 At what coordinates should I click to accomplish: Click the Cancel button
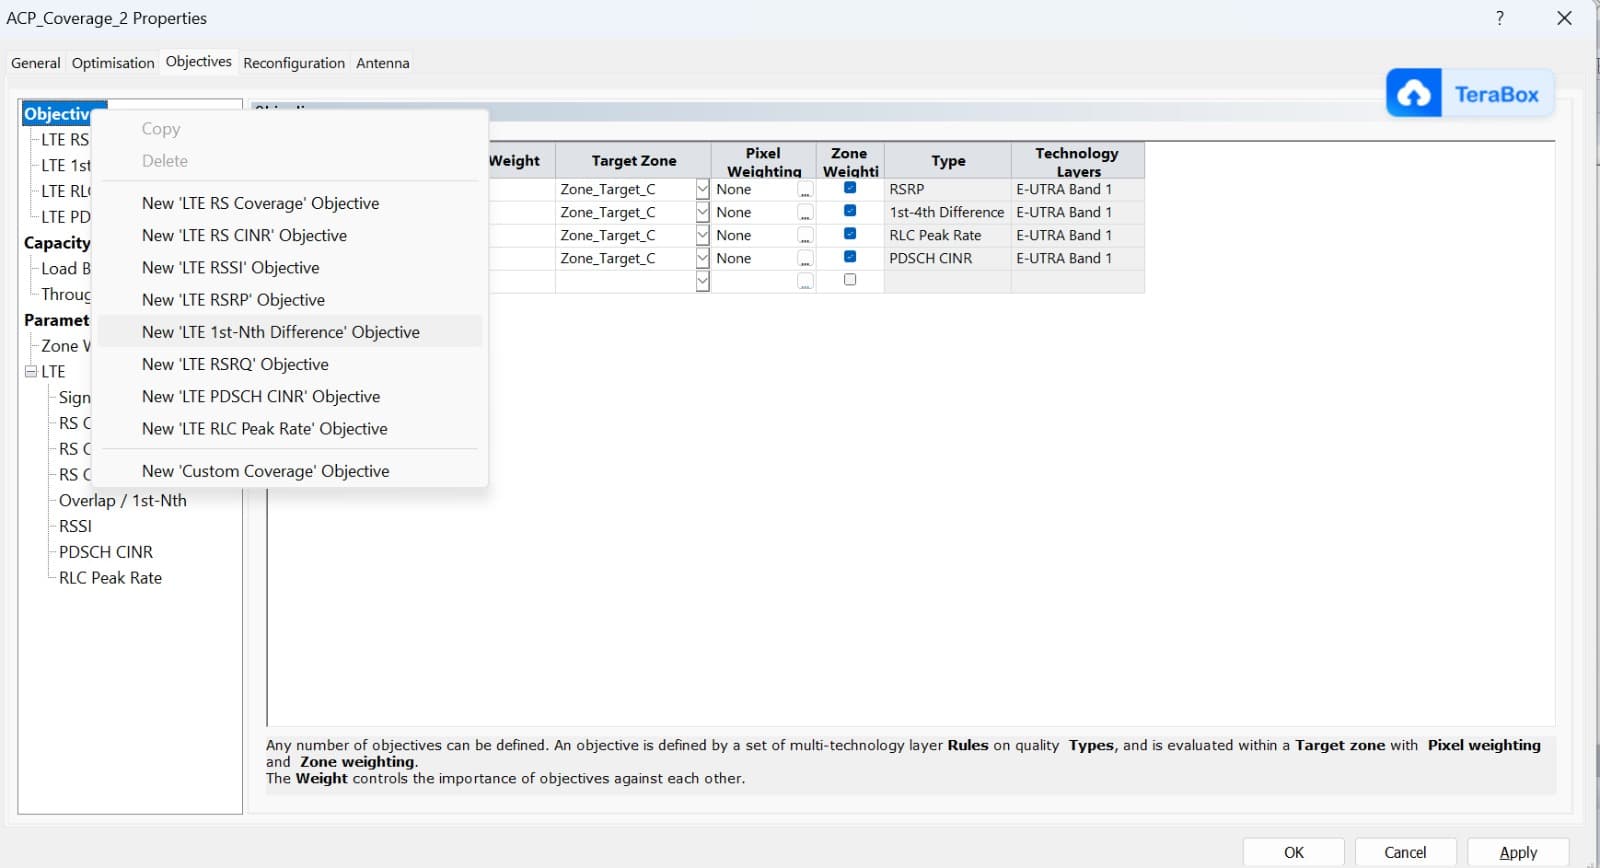(x=1405, y=852)
